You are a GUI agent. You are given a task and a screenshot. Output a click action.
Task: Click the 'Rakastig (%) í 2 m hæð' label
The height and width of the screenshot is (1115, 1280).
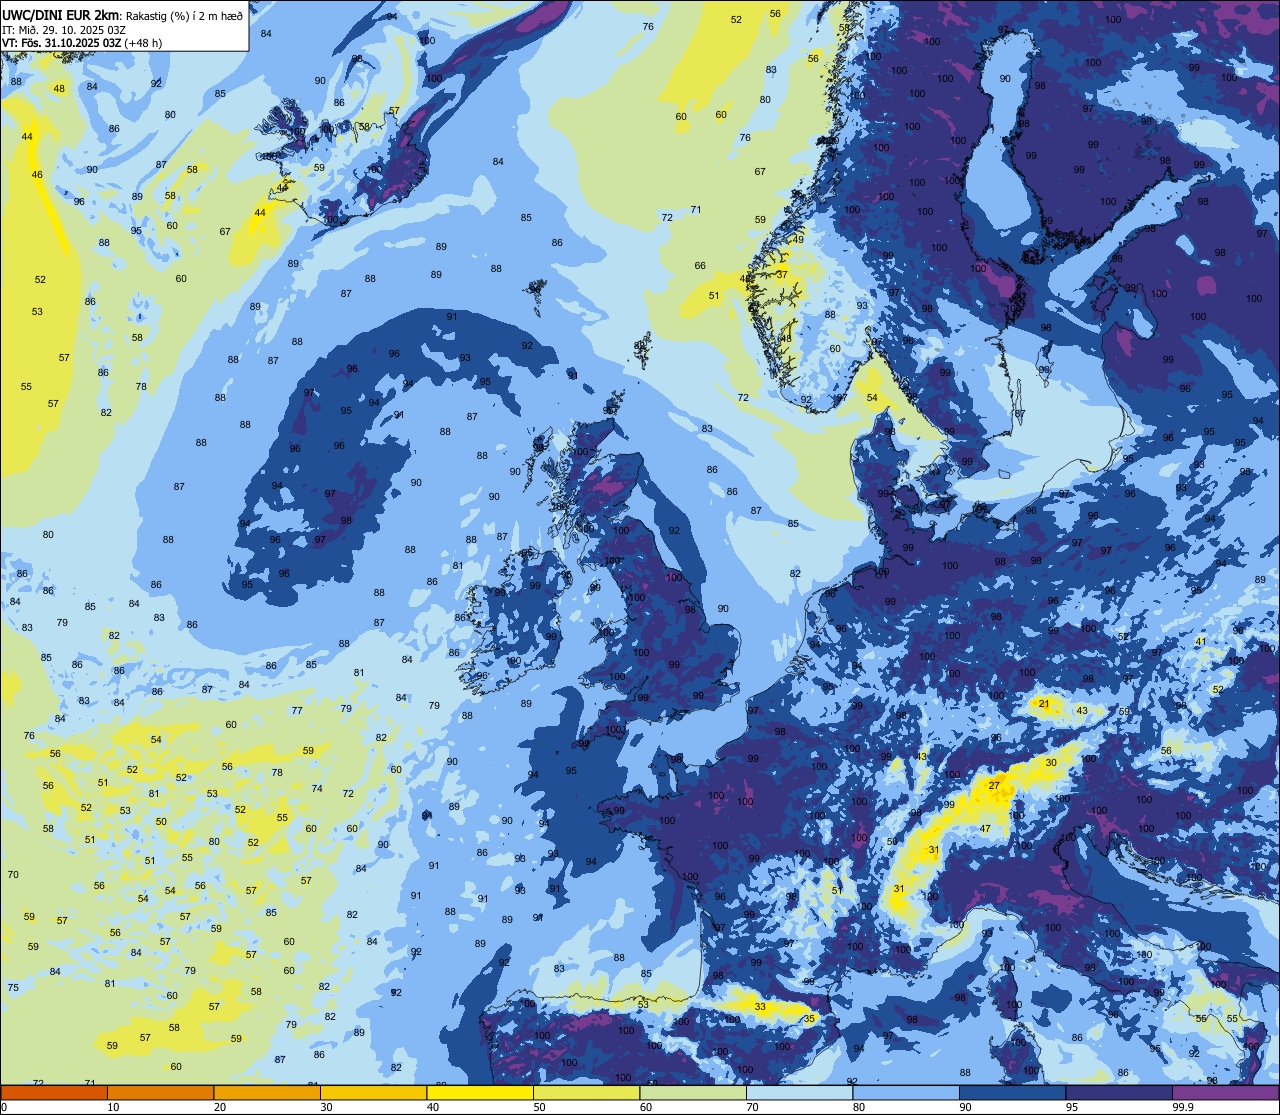pos(182,16)
